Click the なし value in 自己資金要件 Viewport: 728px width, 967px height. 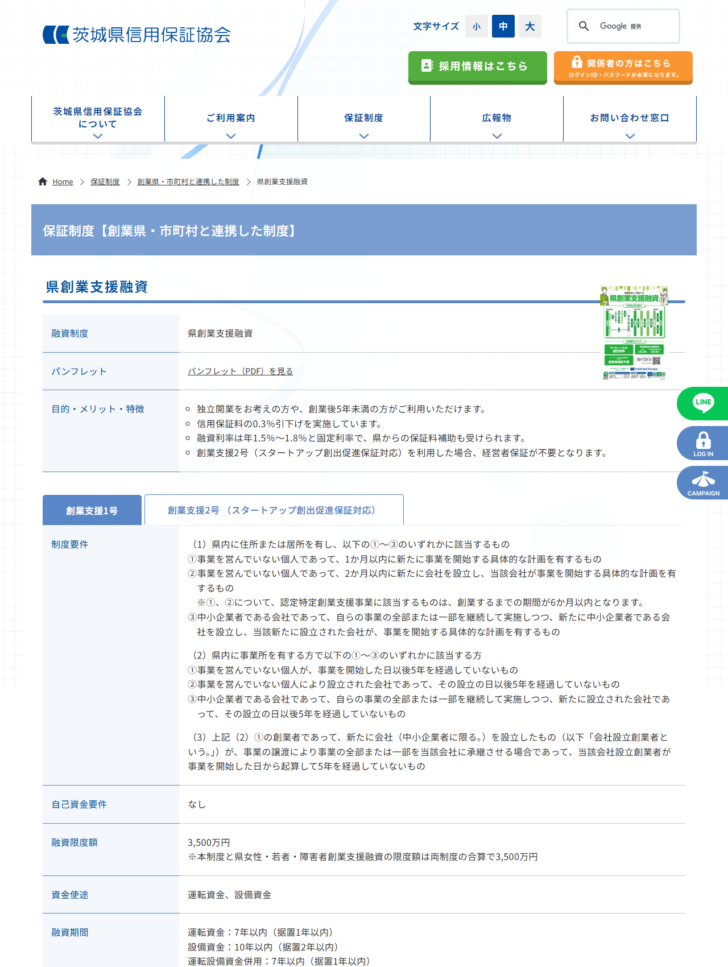click(197, 804)
